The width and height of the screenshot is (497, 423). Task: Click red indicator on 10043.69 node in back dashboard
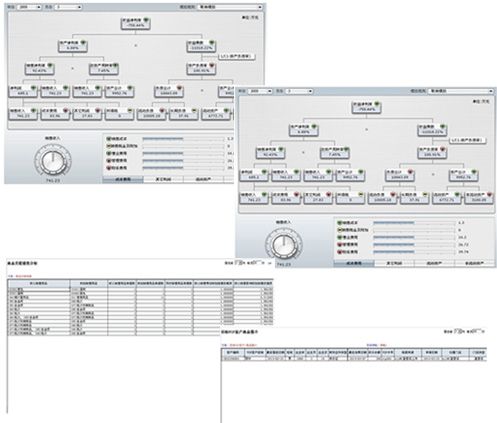(x=179, y=88)
